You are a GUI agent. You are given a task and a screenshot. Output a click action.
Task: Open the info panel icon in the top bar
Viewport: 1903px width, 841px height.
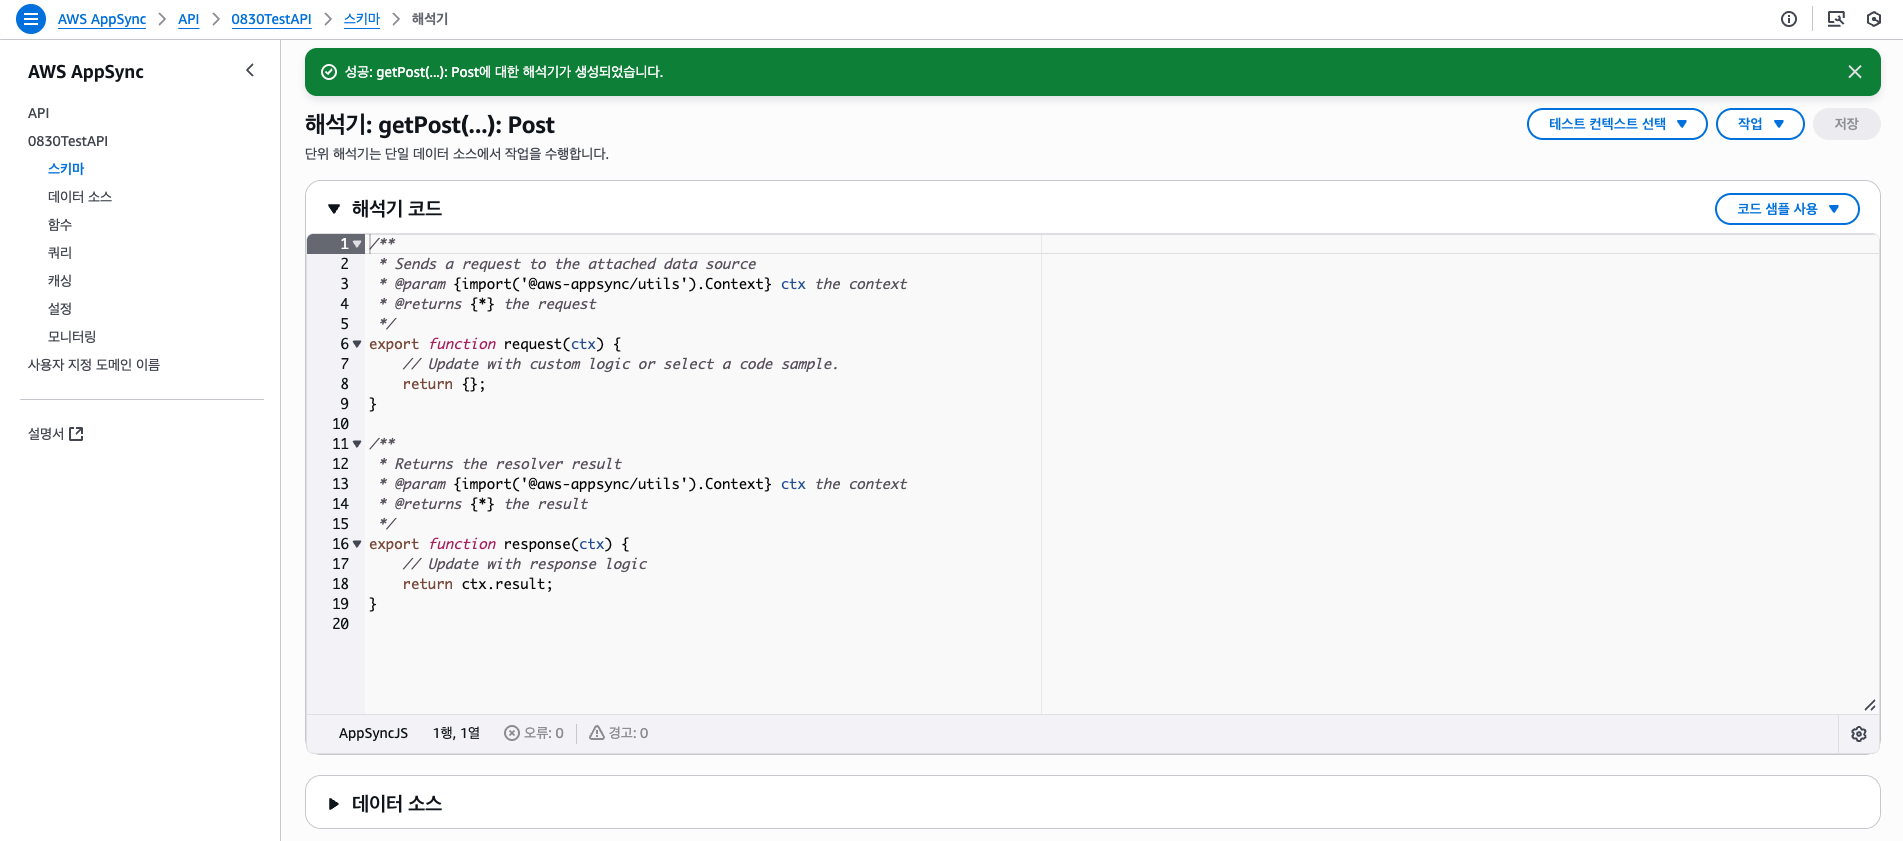click(1789, 19)
